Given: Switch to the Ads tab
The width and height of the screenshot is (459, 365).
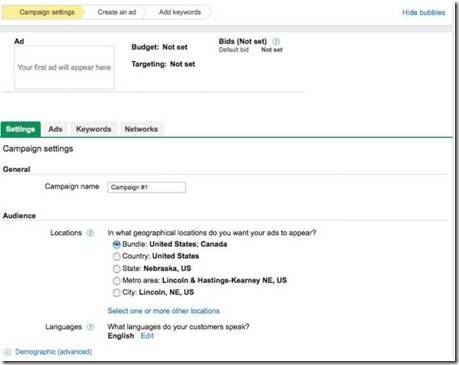Looking at the screenshot, I should [x=55, y=129].
